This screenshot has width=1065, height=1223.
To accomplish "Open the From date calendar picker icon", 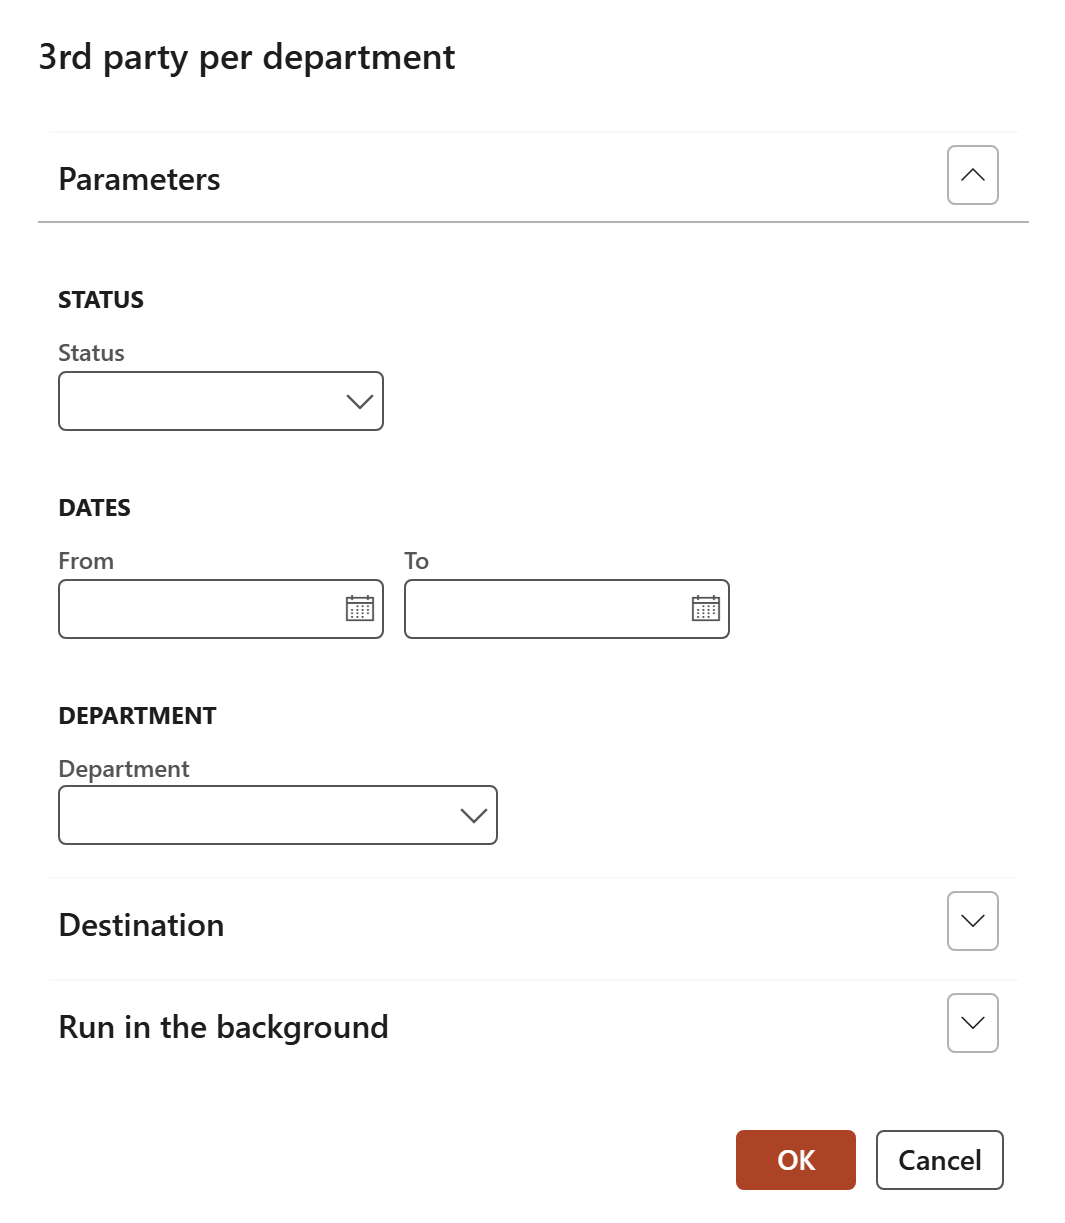I will (360, 608).
